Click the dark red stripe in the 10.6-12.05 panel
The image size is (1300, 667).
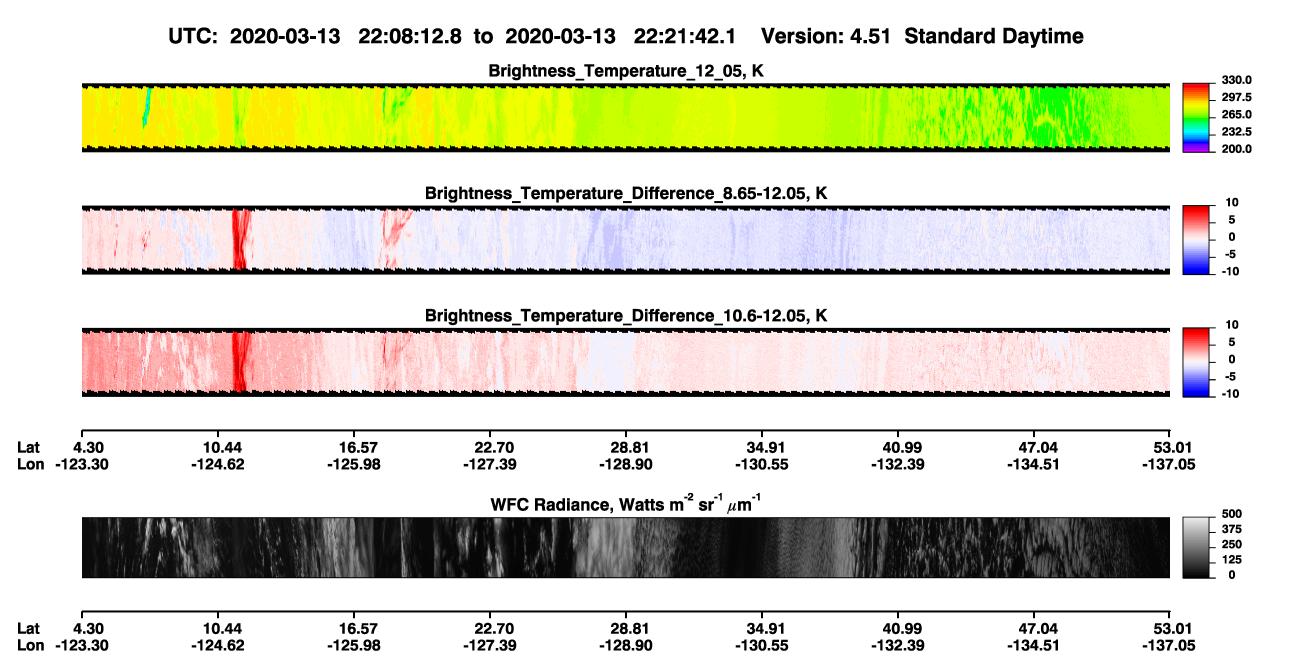[x=239, y=362]
